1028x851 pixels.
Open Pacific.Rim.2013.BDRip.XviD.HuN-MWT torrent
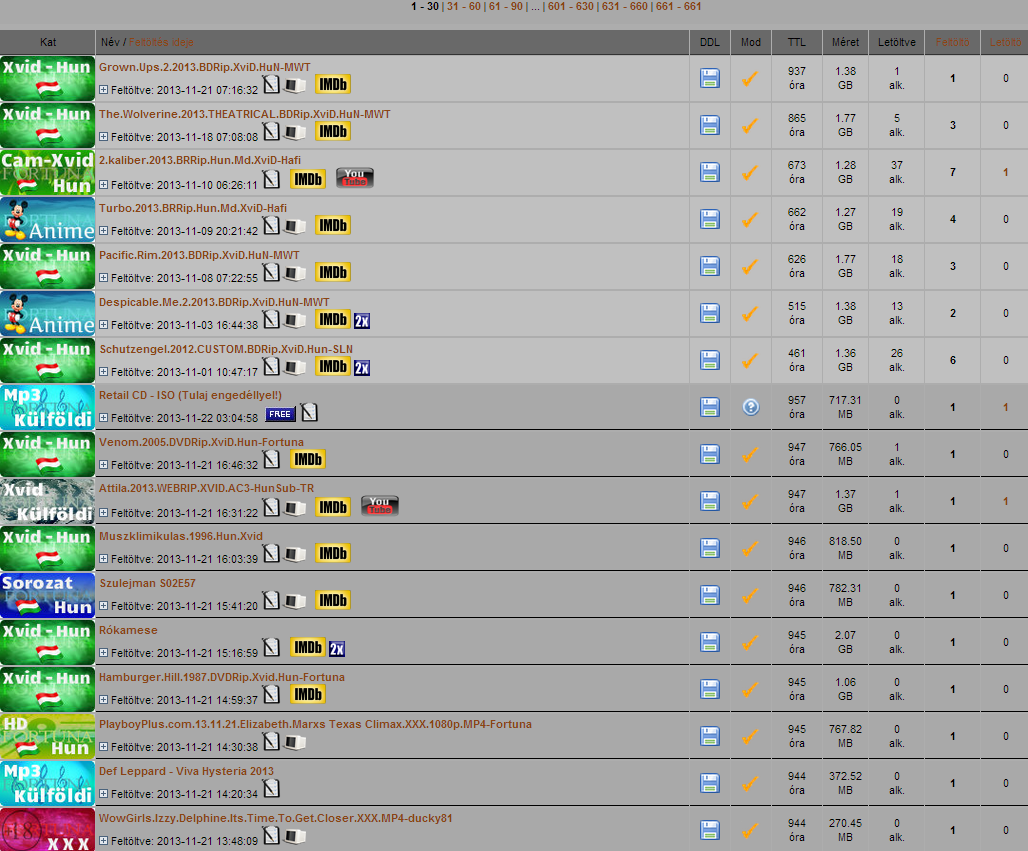click(x=199, y=255)
